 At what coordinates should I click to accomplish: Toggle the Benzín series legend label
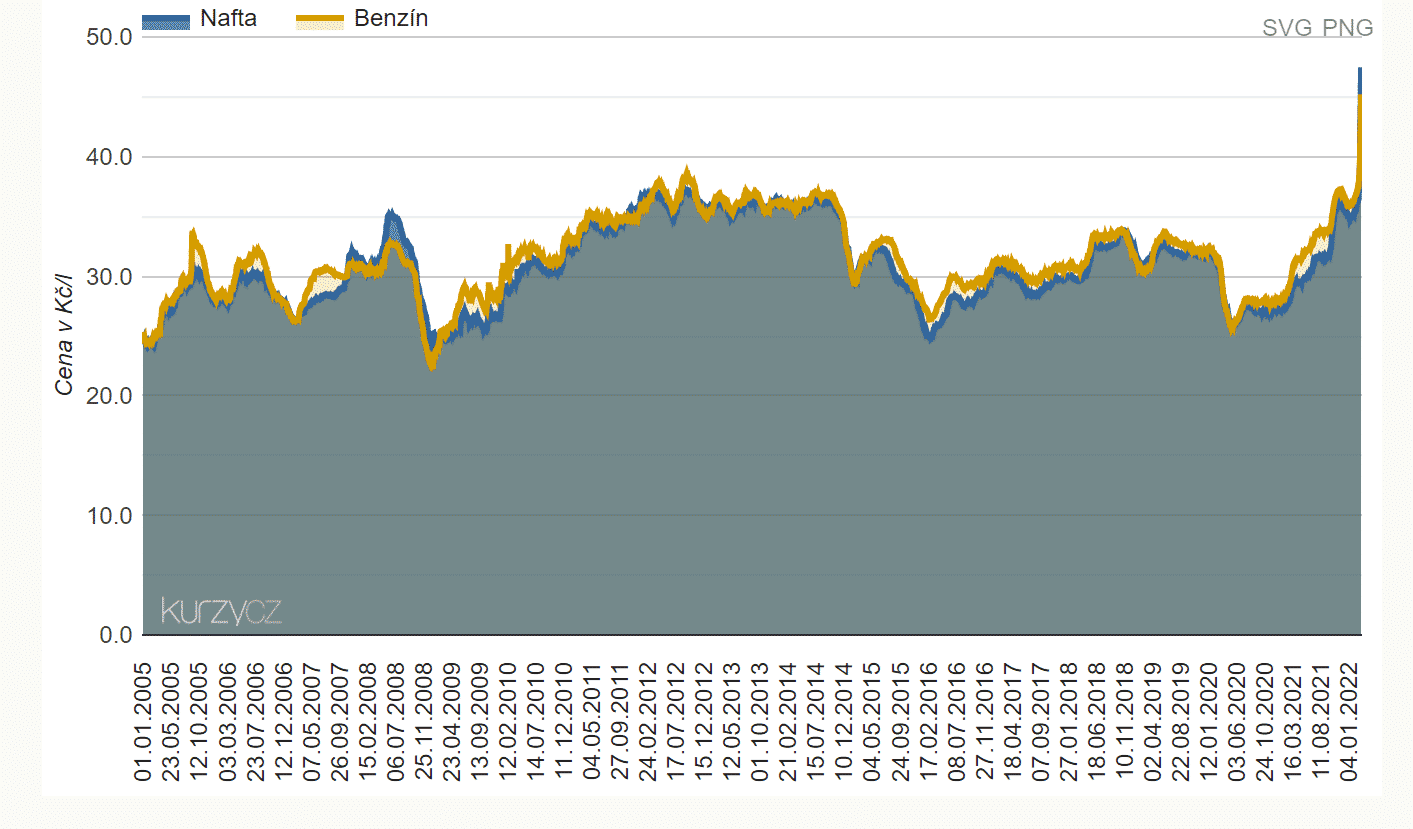pyautogui.click(x=391, y=19)
